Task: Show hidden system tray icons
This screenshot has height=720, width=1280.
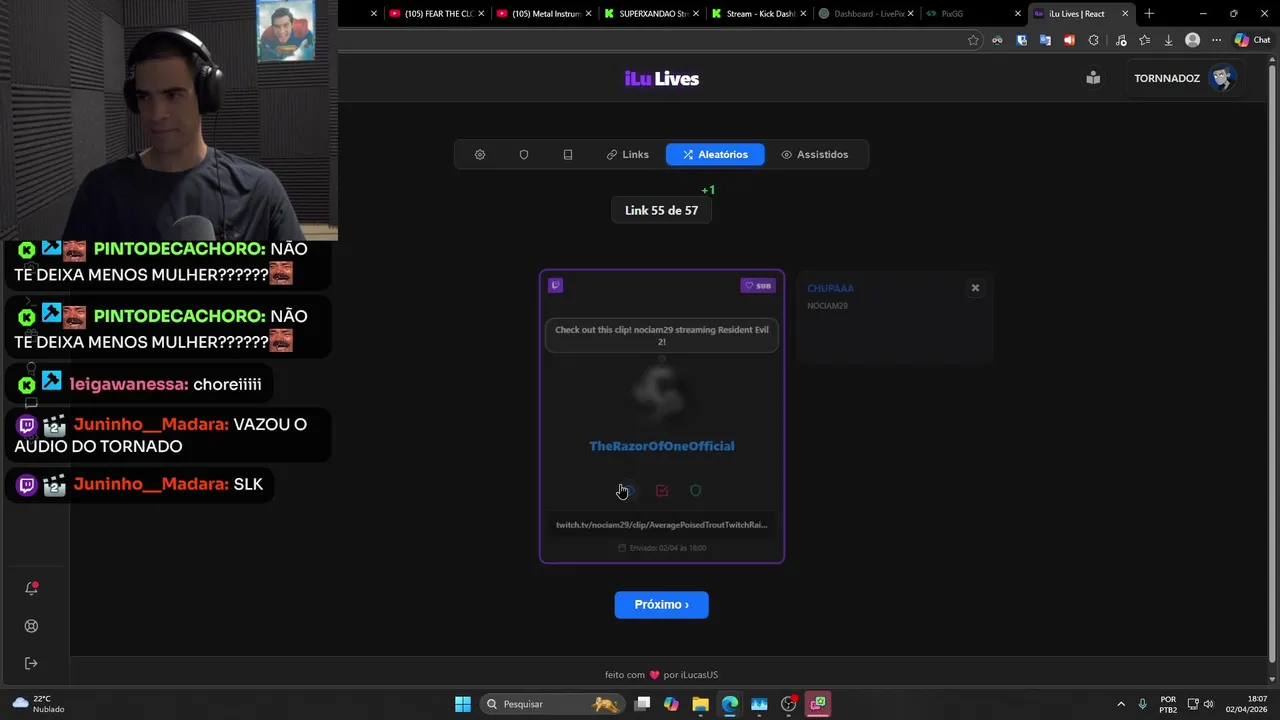Action: pyautogui.click(x=1121, y=704)
